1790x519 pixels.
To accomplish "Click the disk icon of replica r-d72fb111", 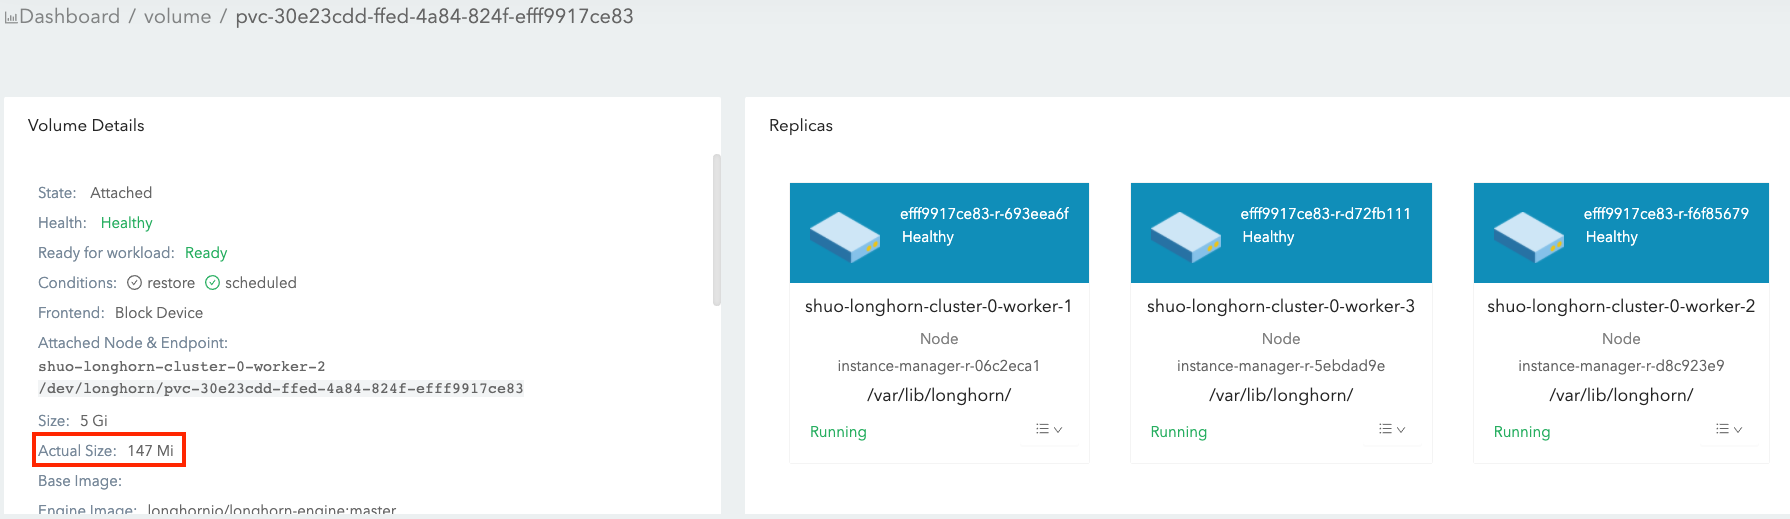I will pos(1185,236).
